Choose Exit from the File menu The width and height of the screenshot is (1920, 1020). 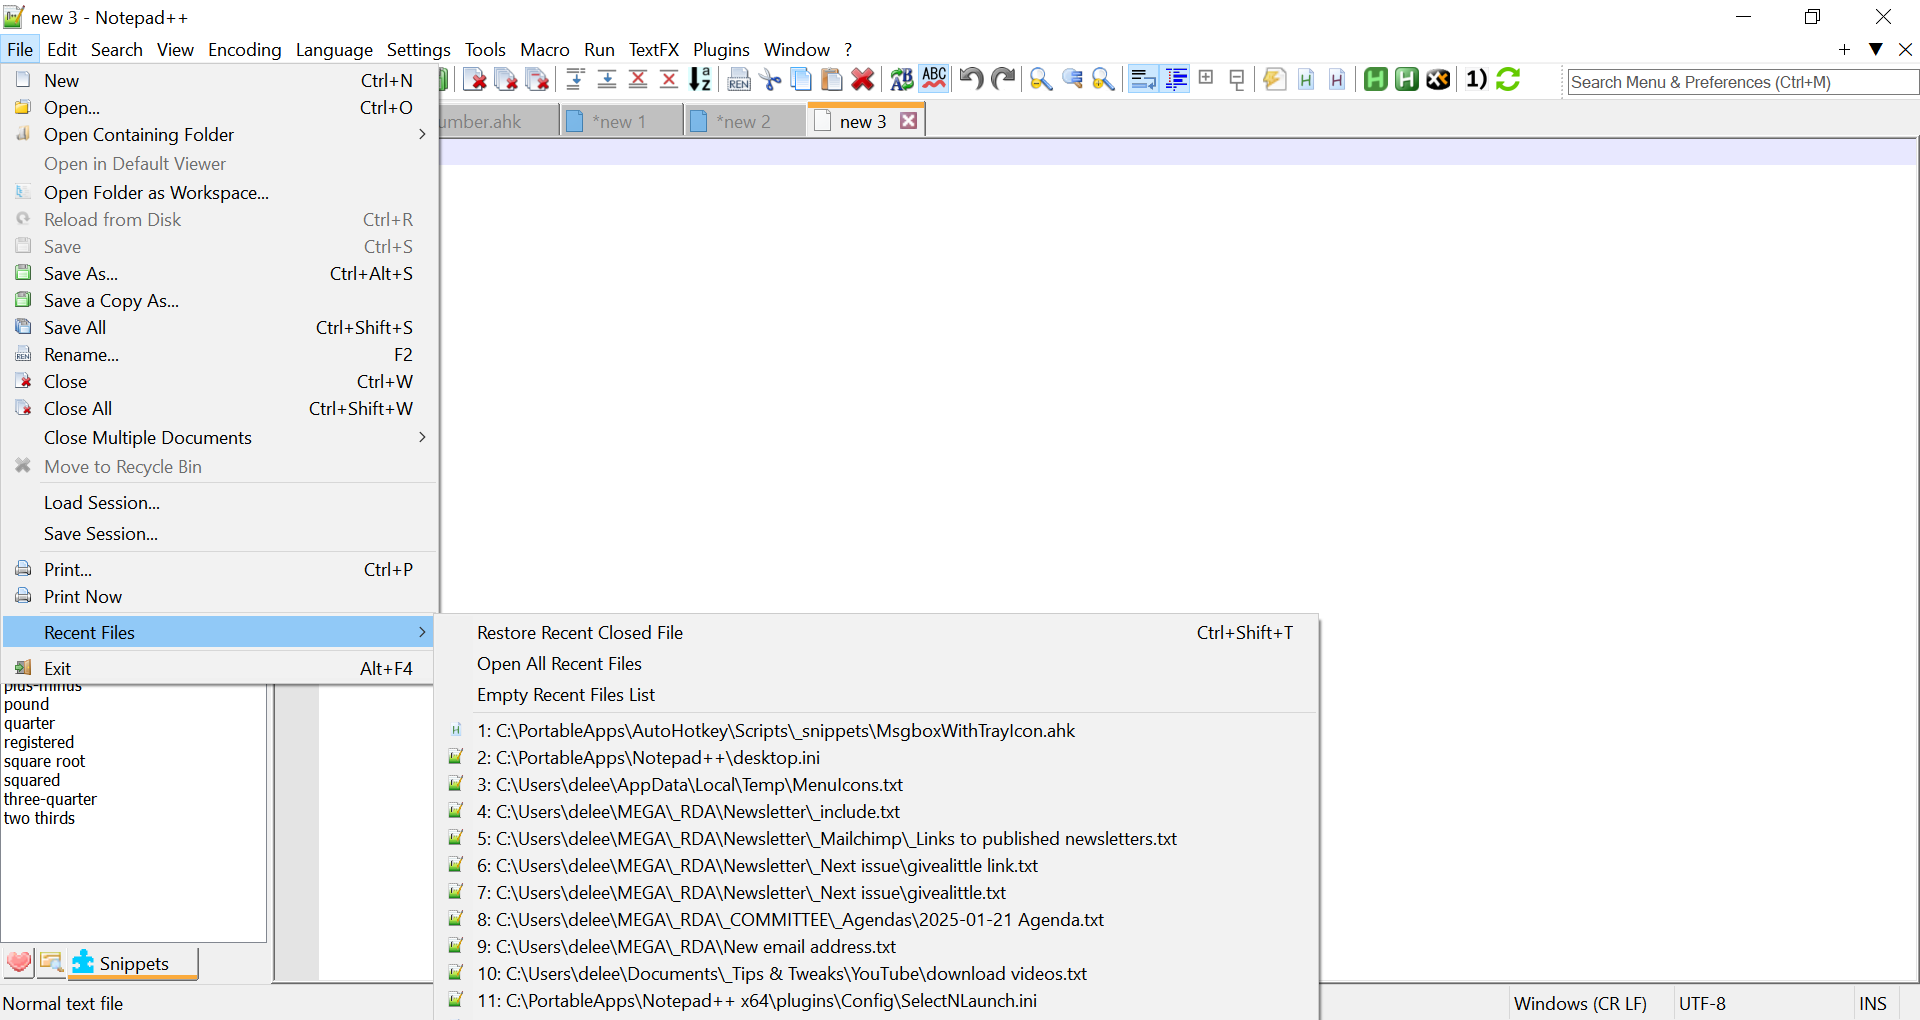pyautogui.click(x=219, y=668)
